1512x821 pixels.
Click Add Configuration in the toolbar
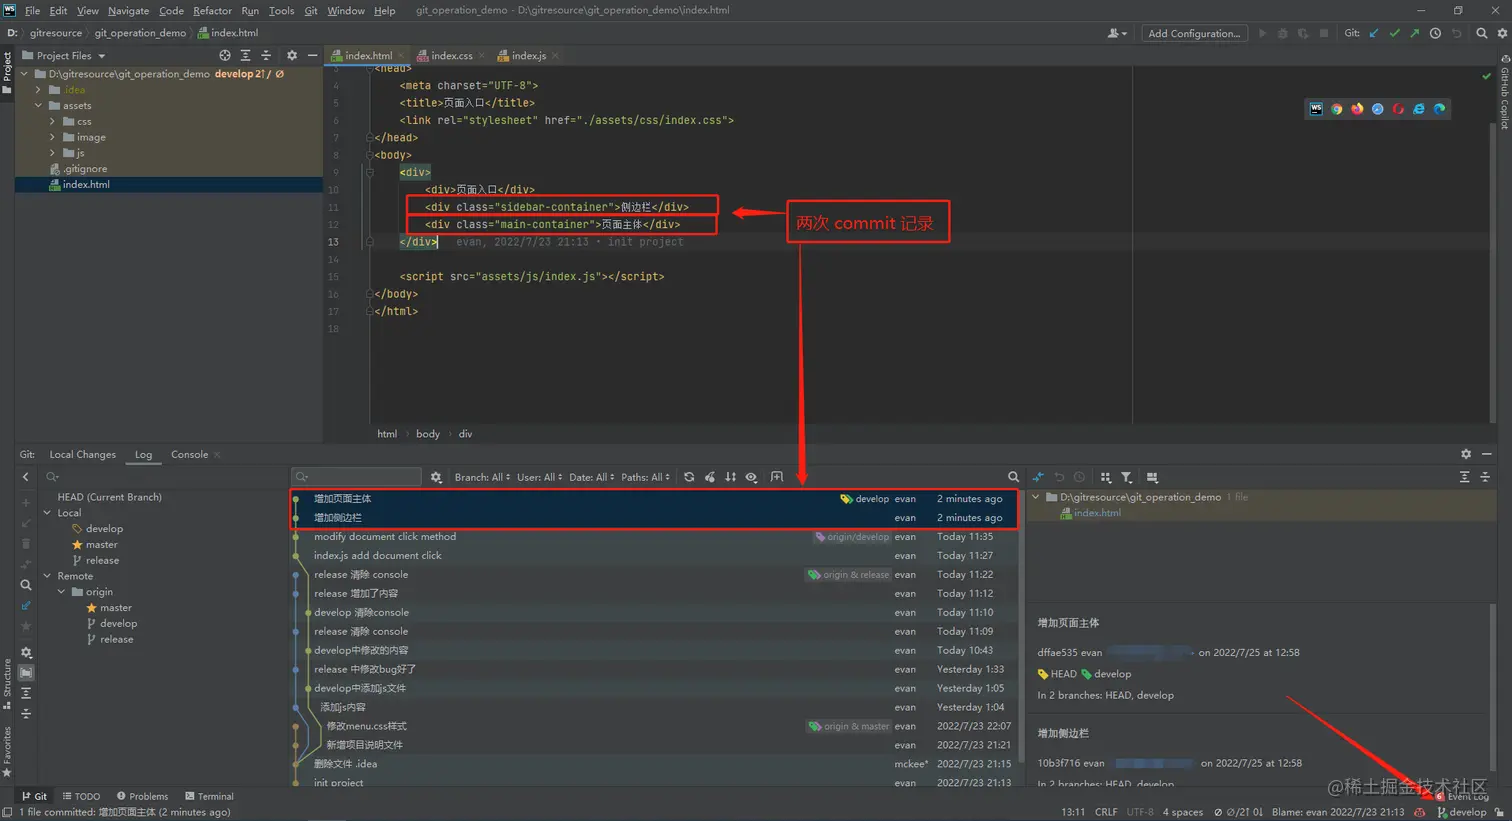[x=1194, y=33]
